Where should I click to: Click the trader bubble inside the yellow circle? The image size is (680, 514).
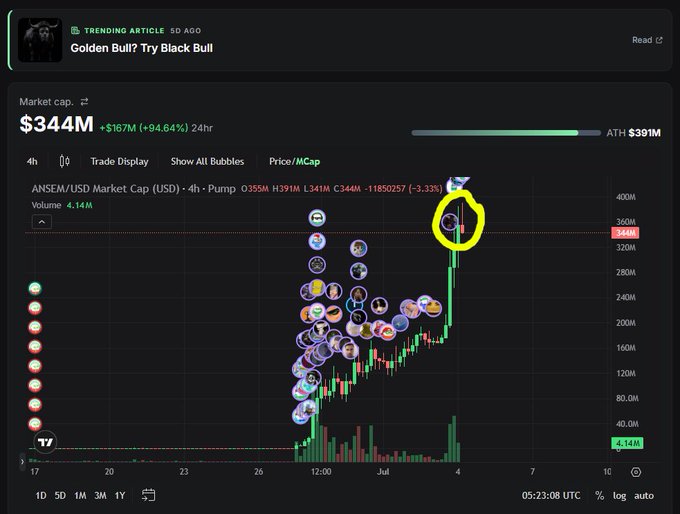point(450,221)
